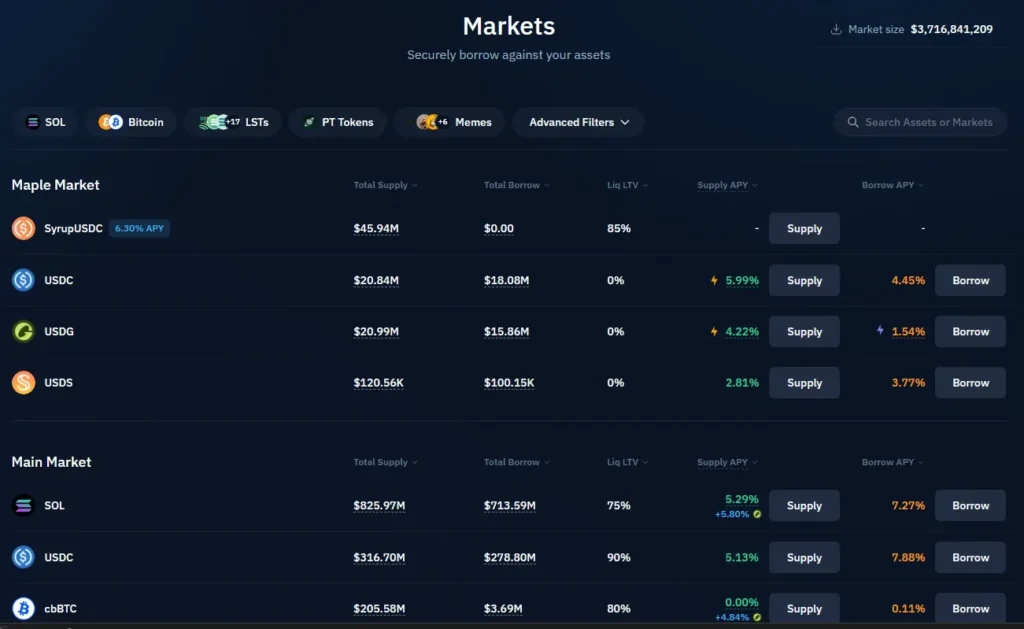Supply USDC in Main Market

point(804,557)
